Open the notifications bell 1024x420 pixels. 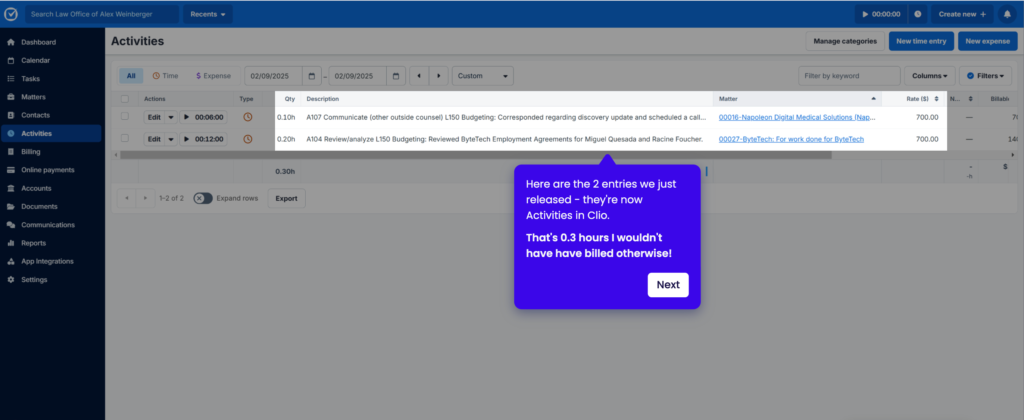coord(1007,14)
